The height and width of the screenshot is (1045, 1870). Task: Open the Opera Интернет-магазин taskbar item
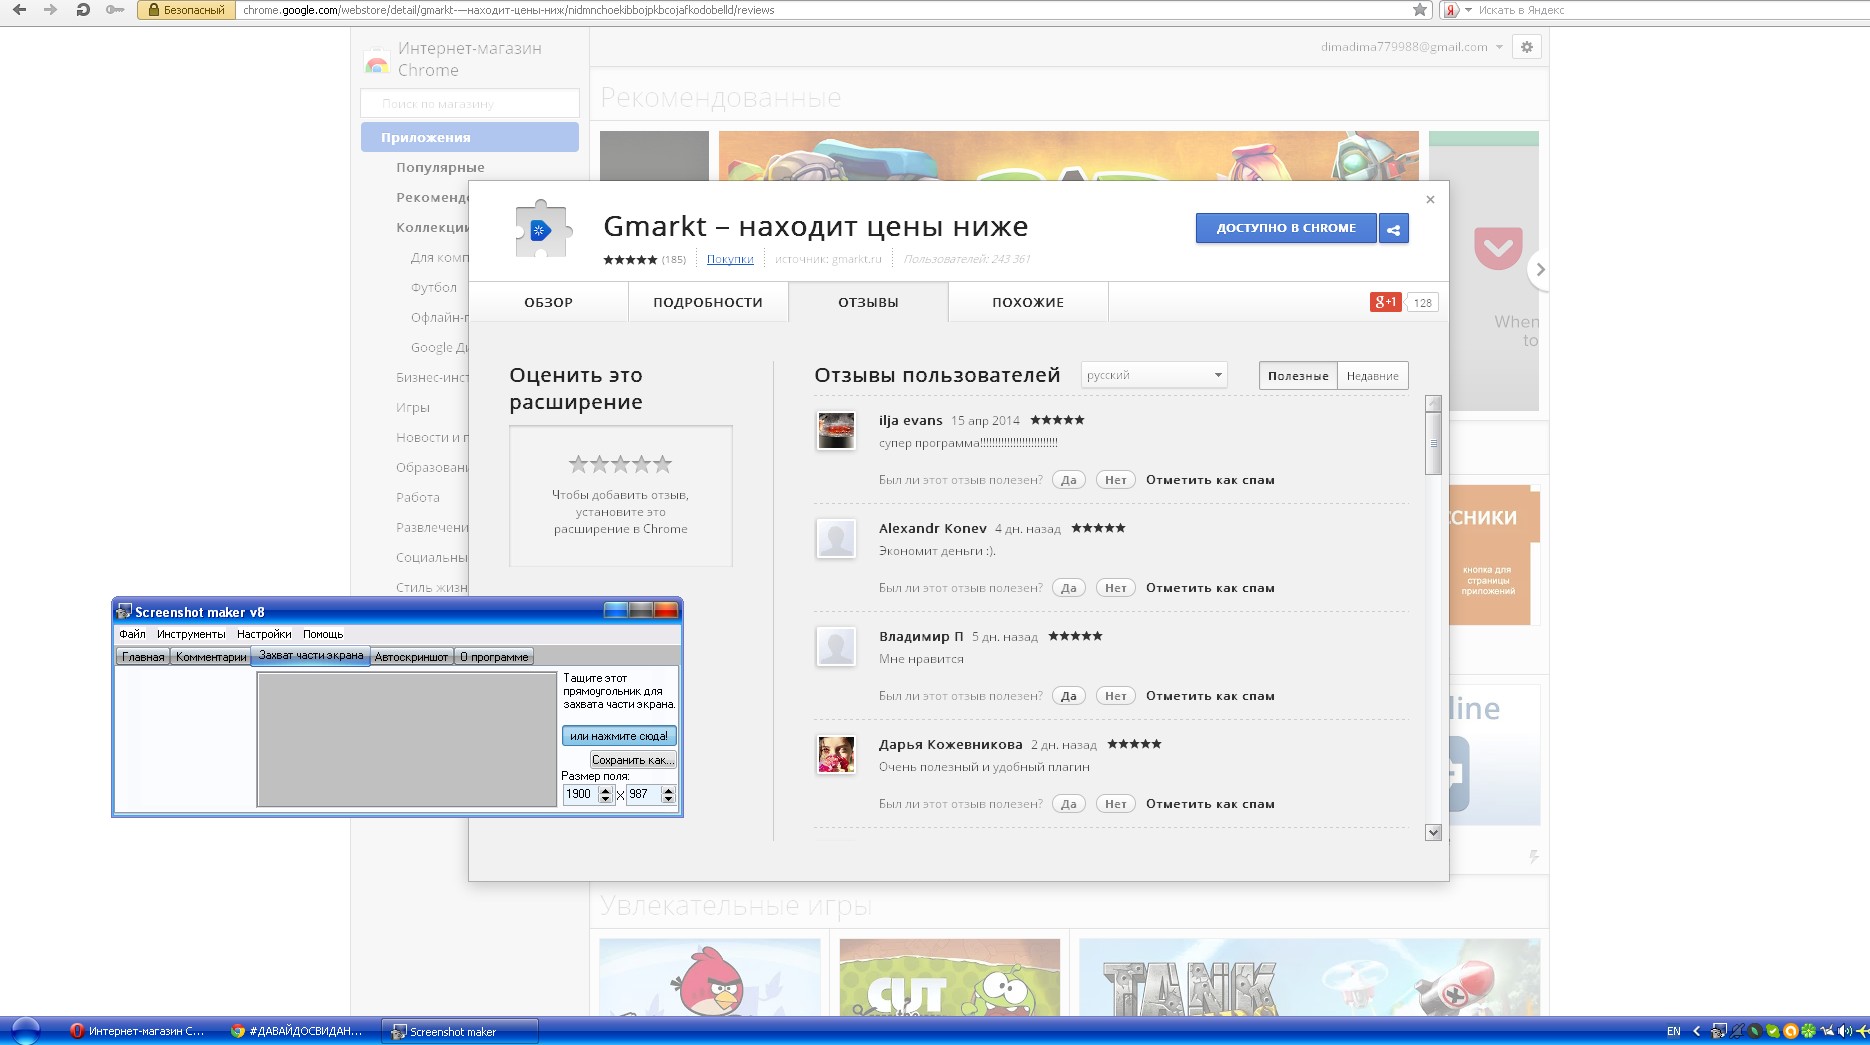[138, 1031]
